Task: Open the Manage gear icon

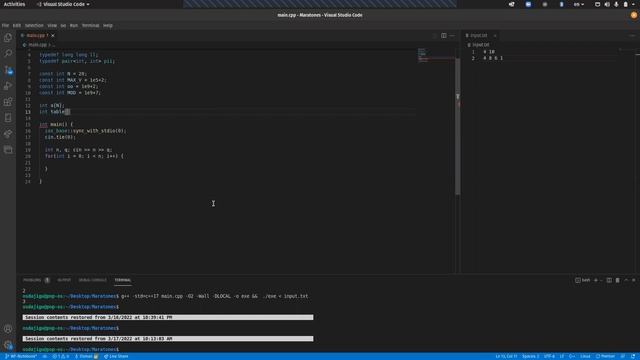Action: pos(8,345)
